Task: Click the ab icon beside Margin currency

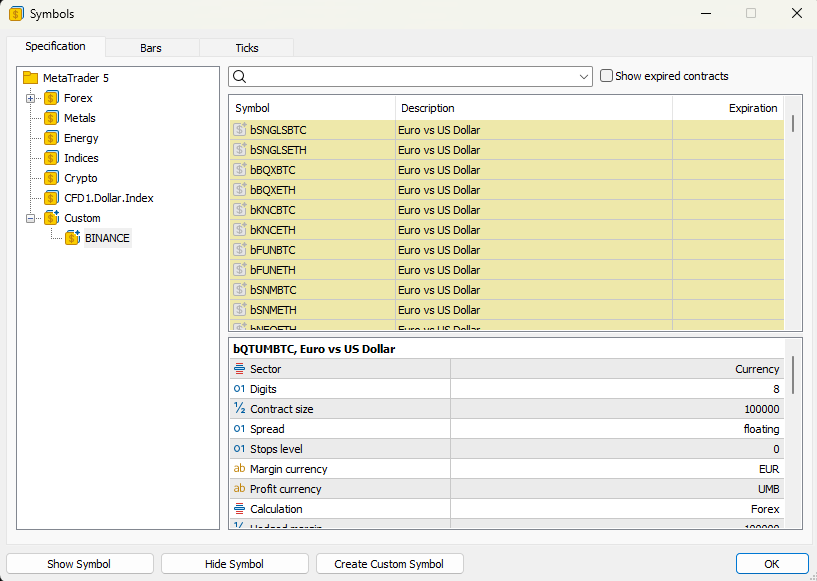Action: 240,469
